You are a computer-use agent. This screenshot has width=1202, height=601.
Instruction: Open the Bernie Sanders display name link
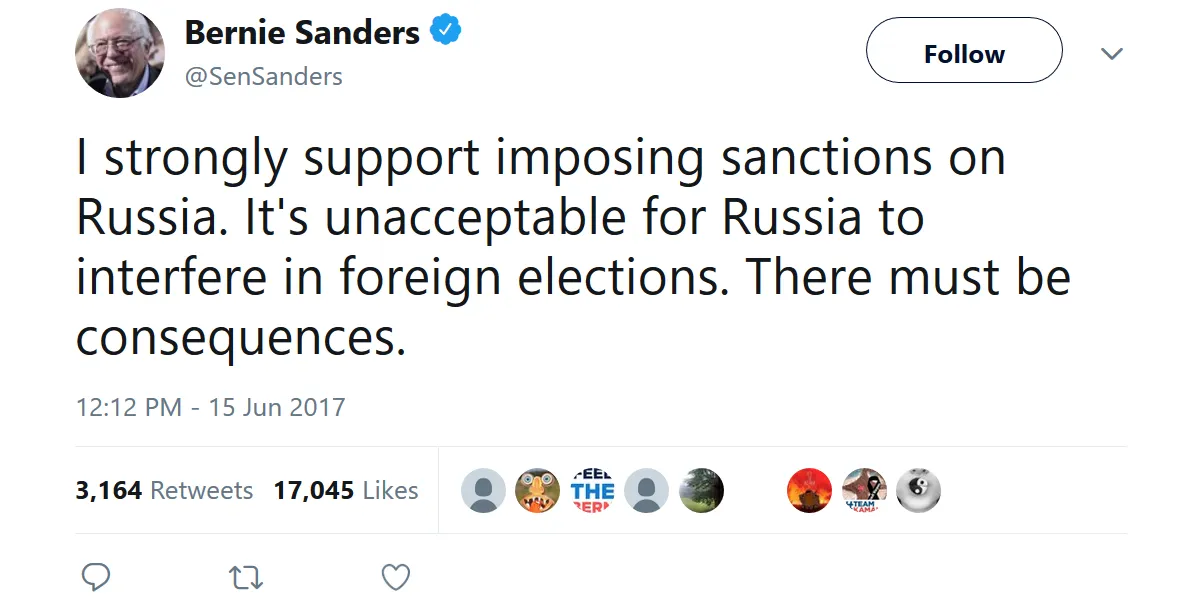[x=302, y=32]
